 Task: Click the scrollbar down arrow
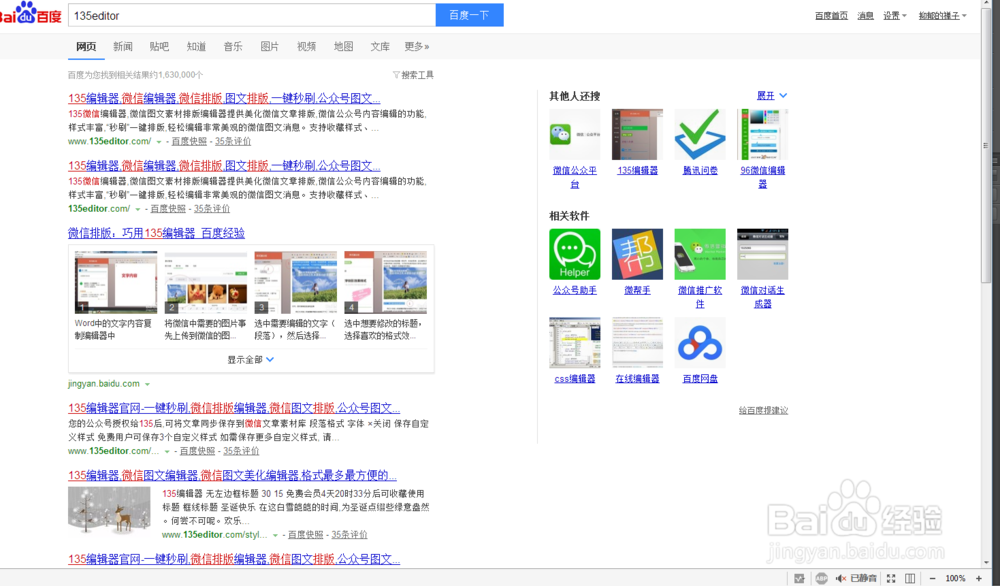coord(986,563)
